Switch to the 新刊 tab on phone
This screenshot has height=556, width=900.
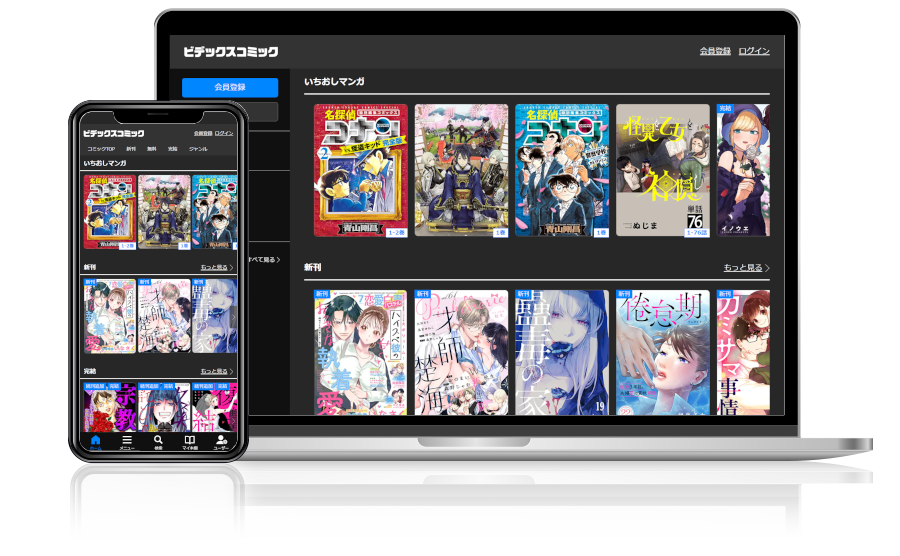click(131, 149)
